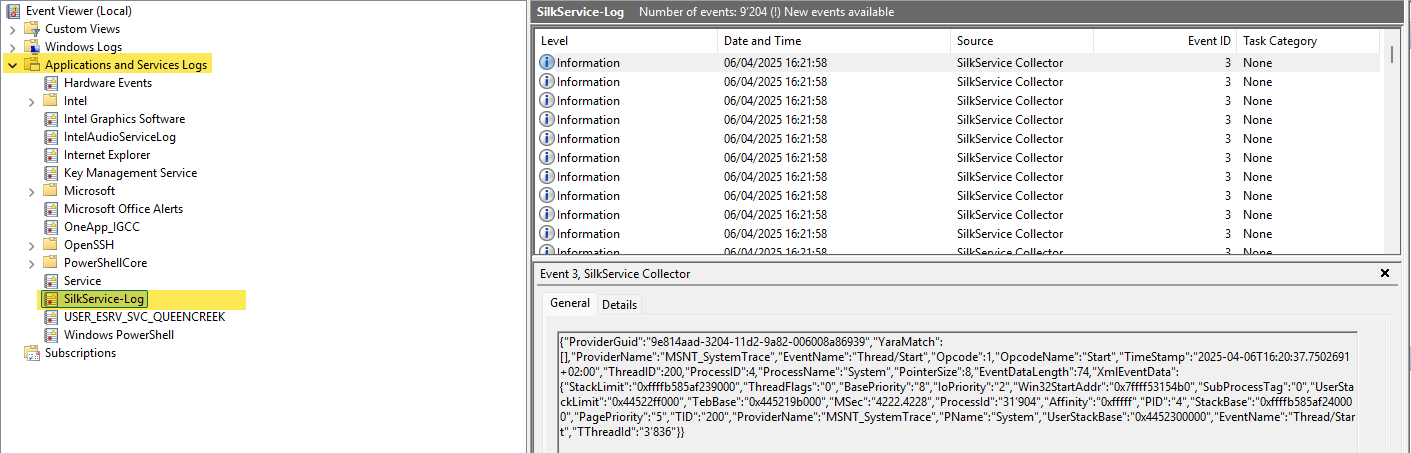
Task: Click the Intel folder icon
Action: coord(52,101)
